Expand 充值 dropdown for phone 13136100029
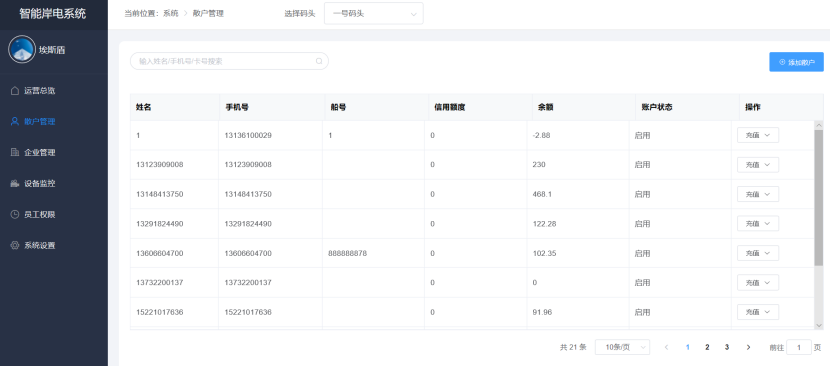Image resolution: width=832 pixels, height=366 pixels. coord(758,135)
